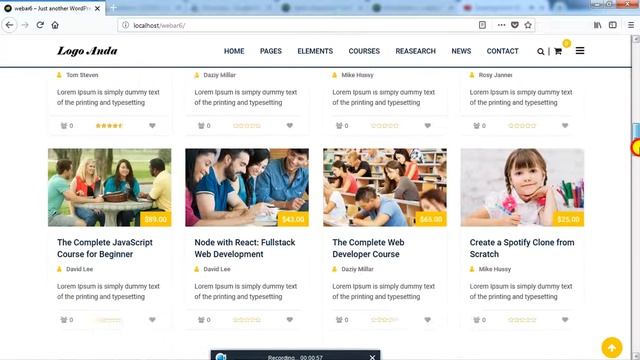Screen dimensions: 640x360
Task: Open the HOME menu item
Action: (234, 51)
